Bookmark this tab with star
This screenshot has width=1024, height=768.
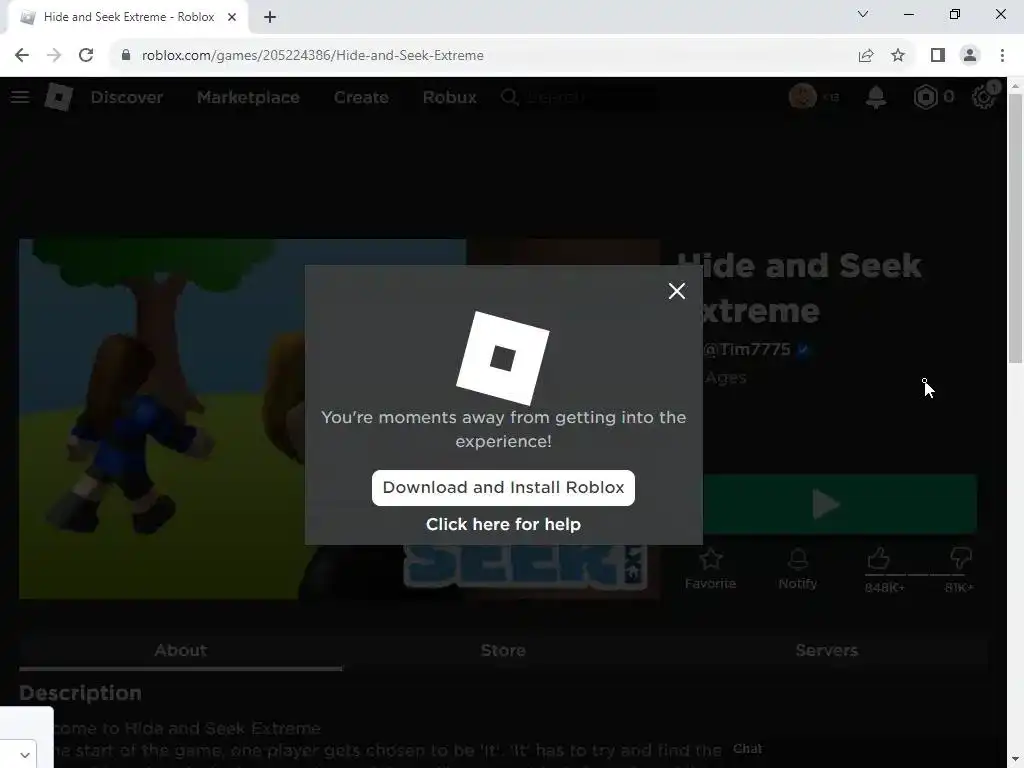898,56
